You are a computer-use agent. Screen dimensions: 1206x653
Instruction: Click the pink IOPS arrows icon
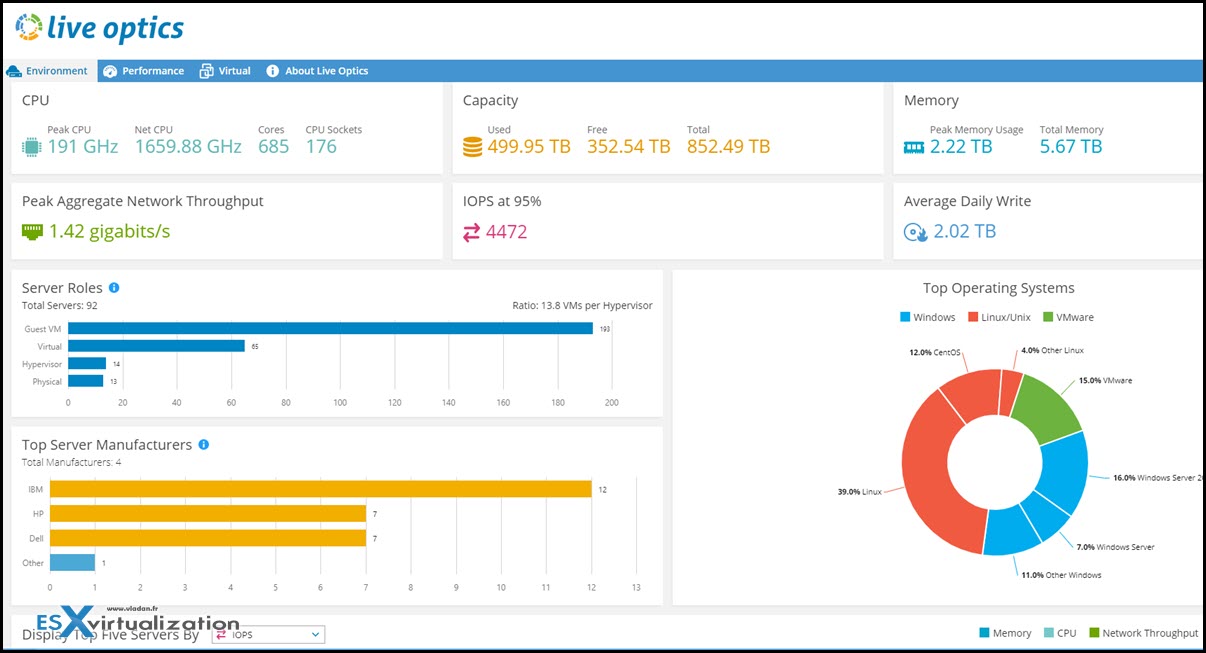tap(471, 230)
